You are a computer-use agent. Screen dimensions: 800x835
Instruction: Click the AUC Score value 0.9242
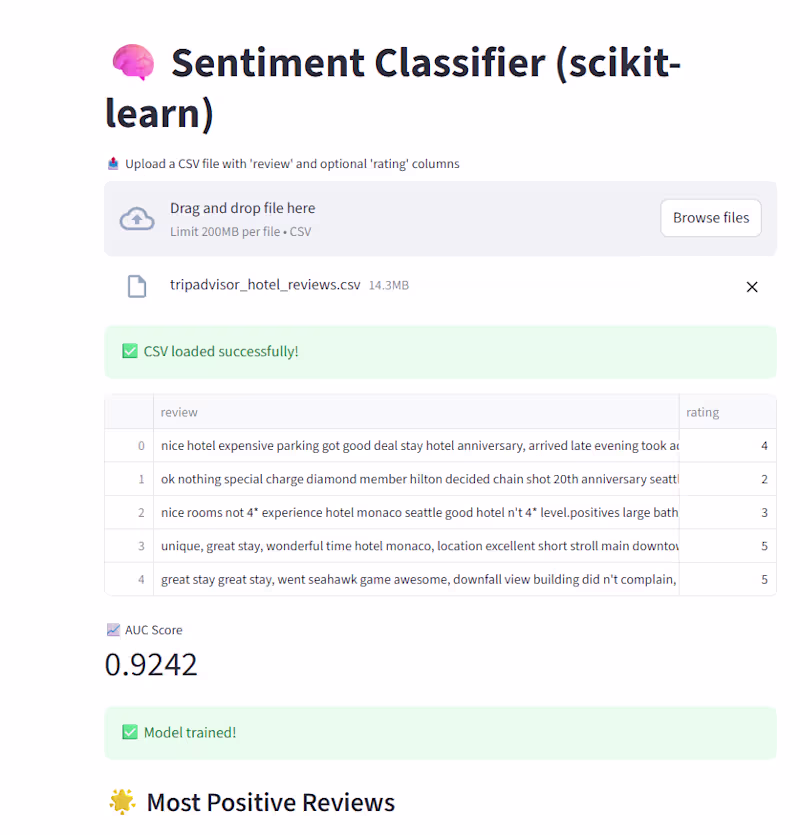[x=151, y=664]
